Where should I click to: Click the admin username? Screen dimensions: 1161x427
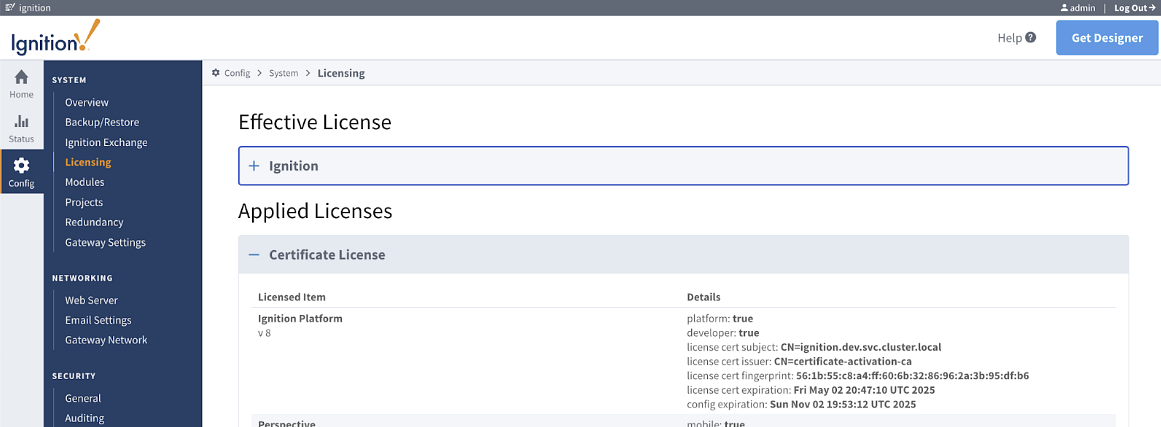point(1083,7)
